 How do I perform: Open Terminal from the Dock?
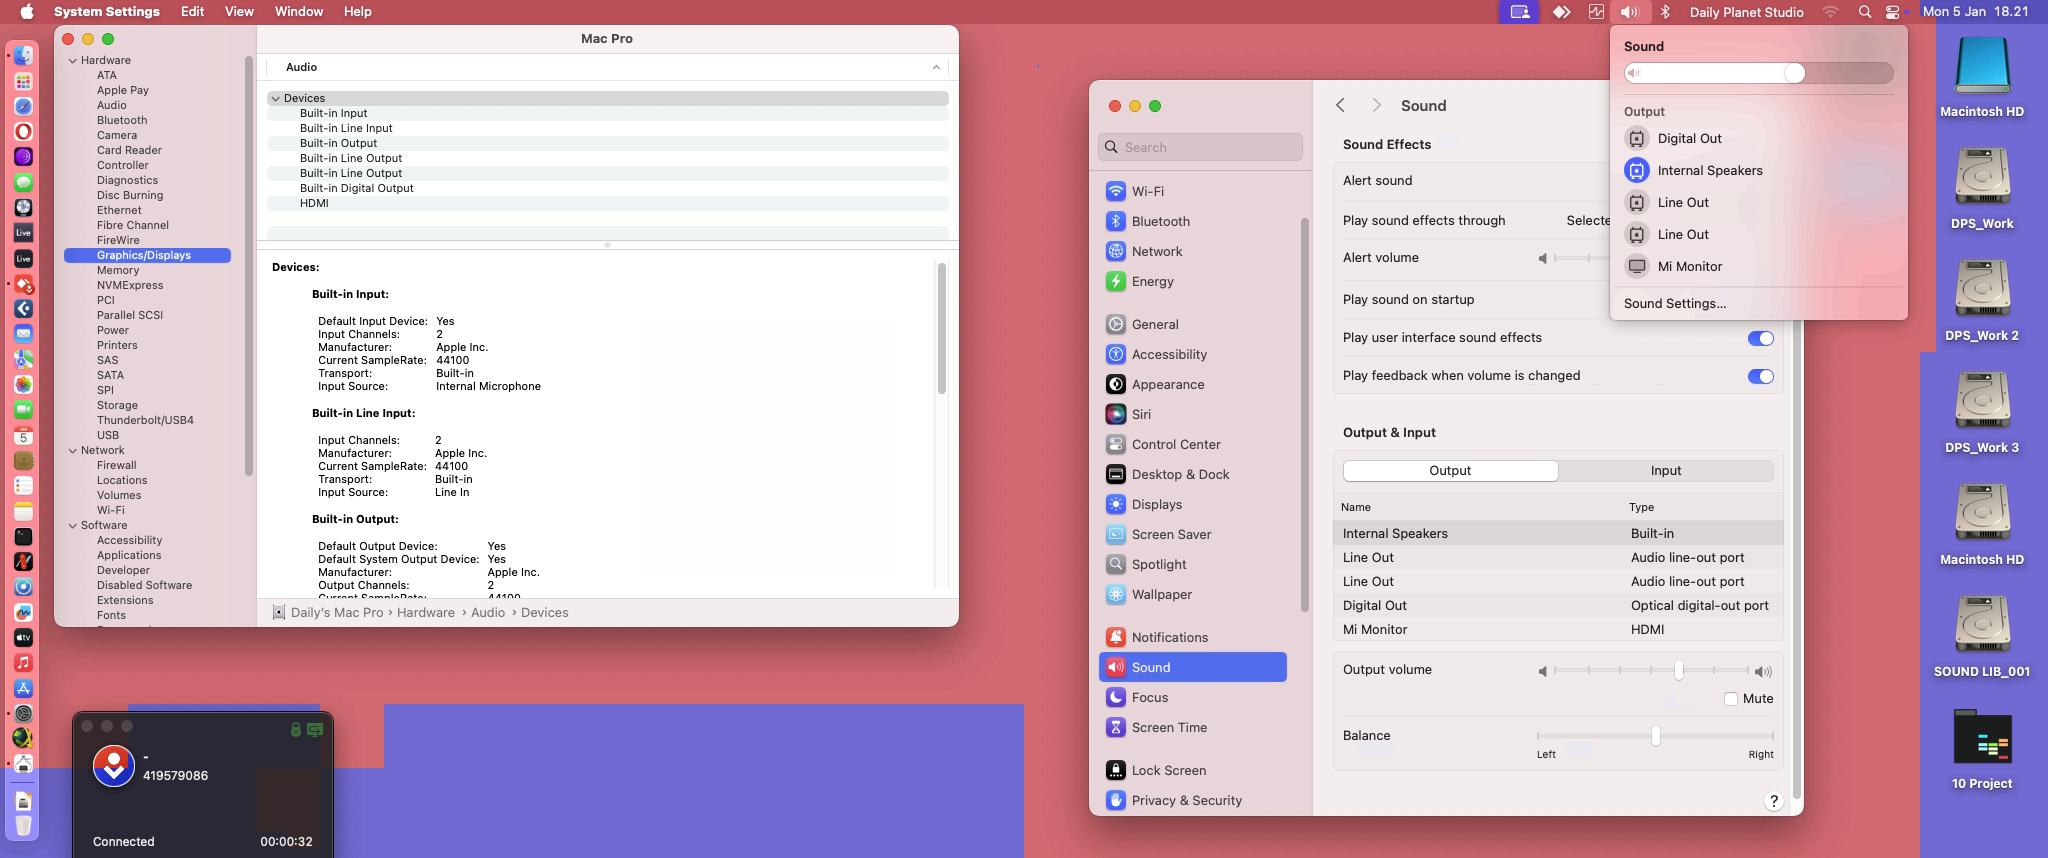coord(23,536)
